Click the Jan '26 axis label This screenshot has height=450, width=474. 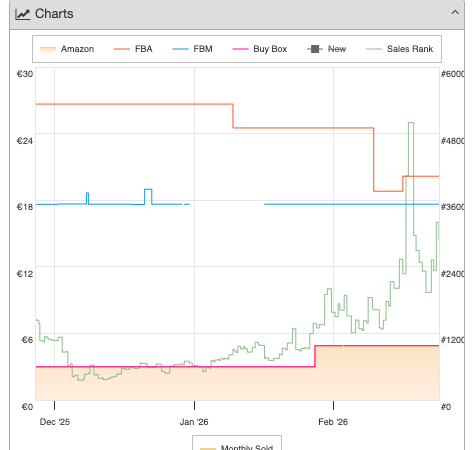[x=194, y=422]
